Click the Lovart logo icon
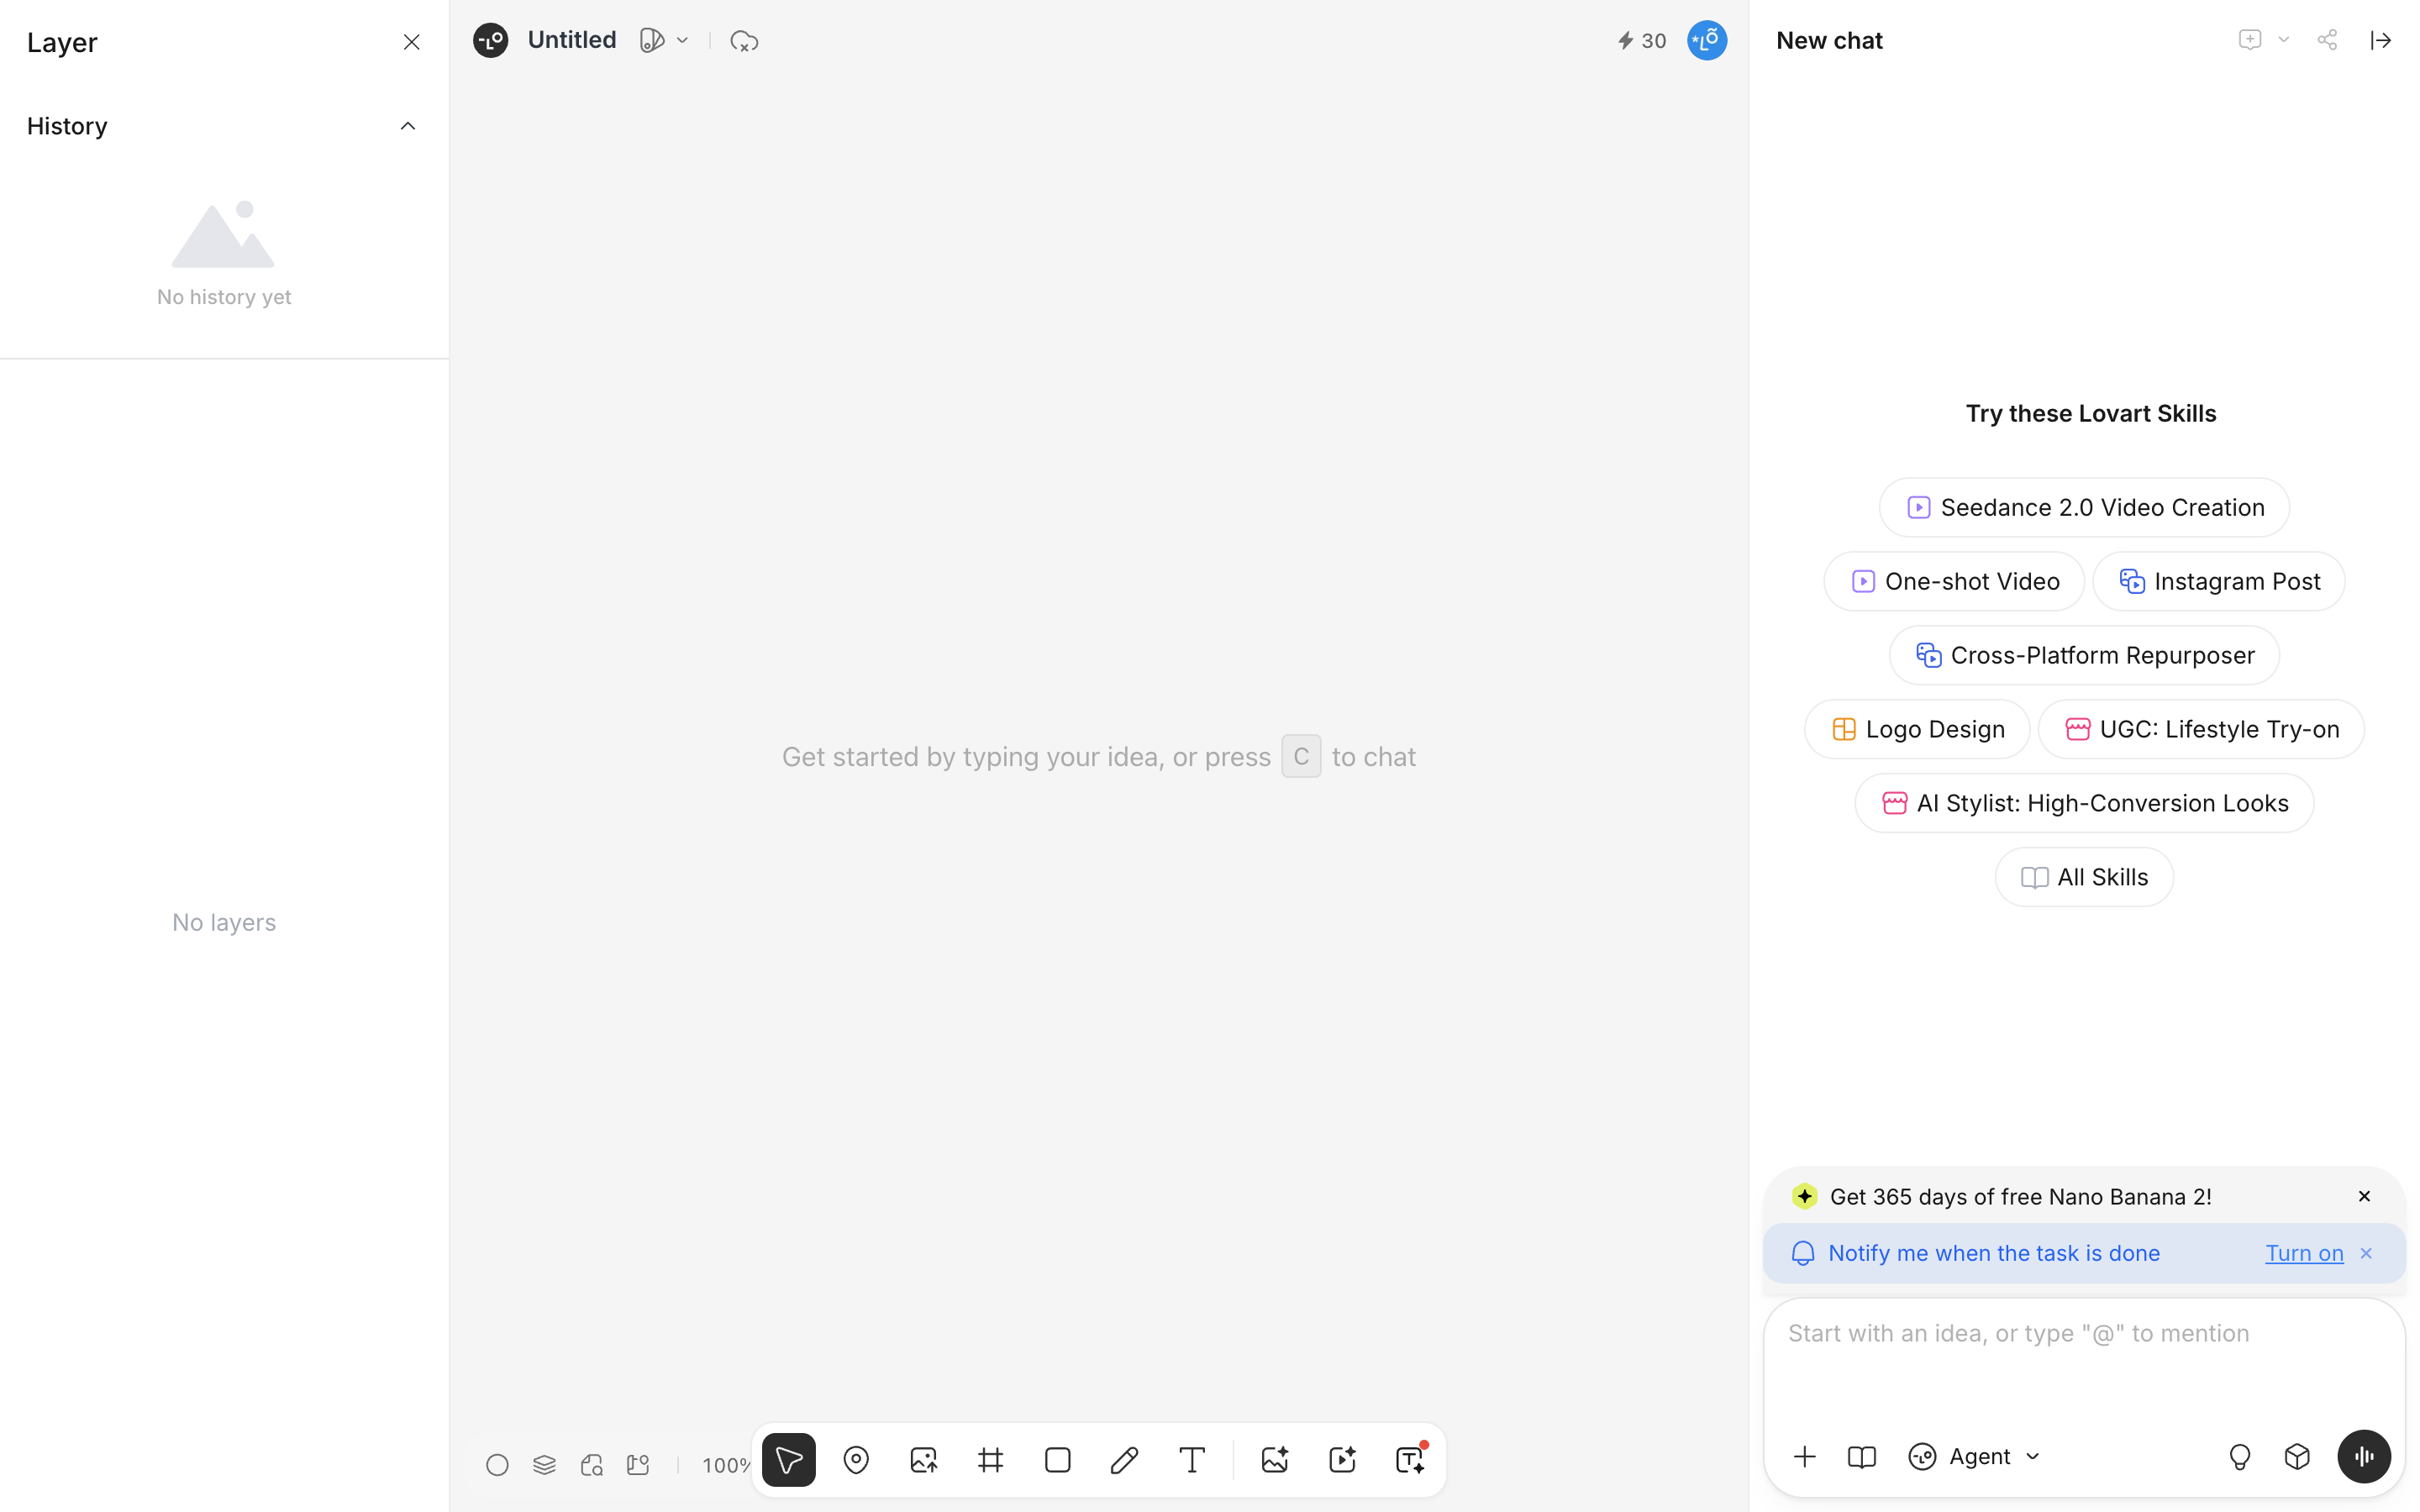2420x1512 pixels. [490, 40]
